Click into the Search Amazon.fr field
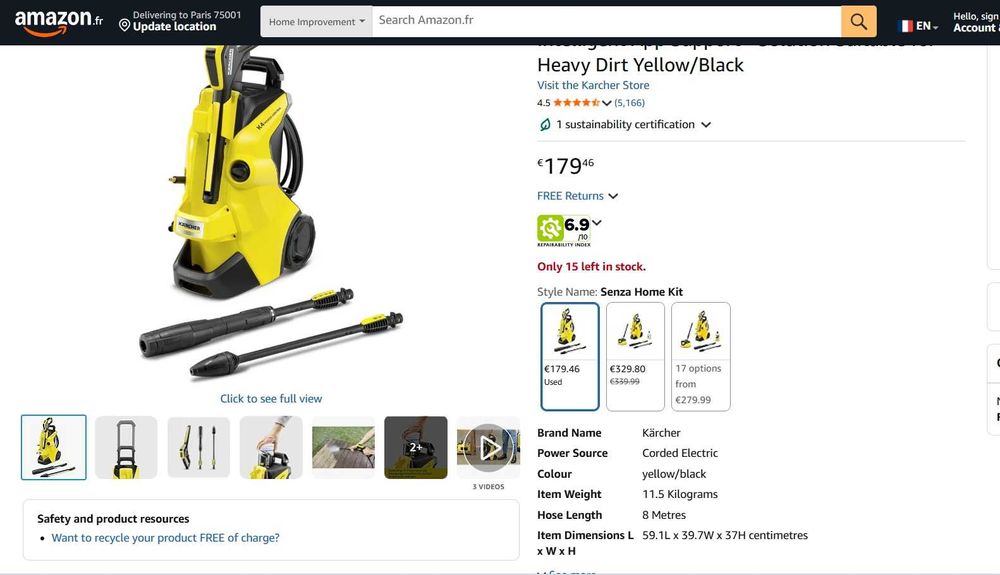Image resolution: width=1000 pixels, height=575 pixels. 607,21
